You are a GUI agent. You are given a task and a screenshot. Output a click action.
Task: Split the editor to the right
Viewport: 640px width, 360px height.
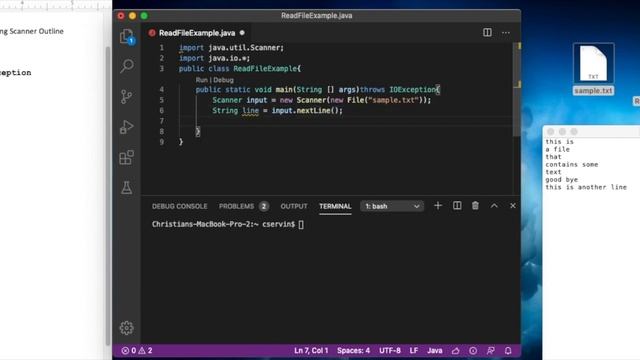point(487,32)
